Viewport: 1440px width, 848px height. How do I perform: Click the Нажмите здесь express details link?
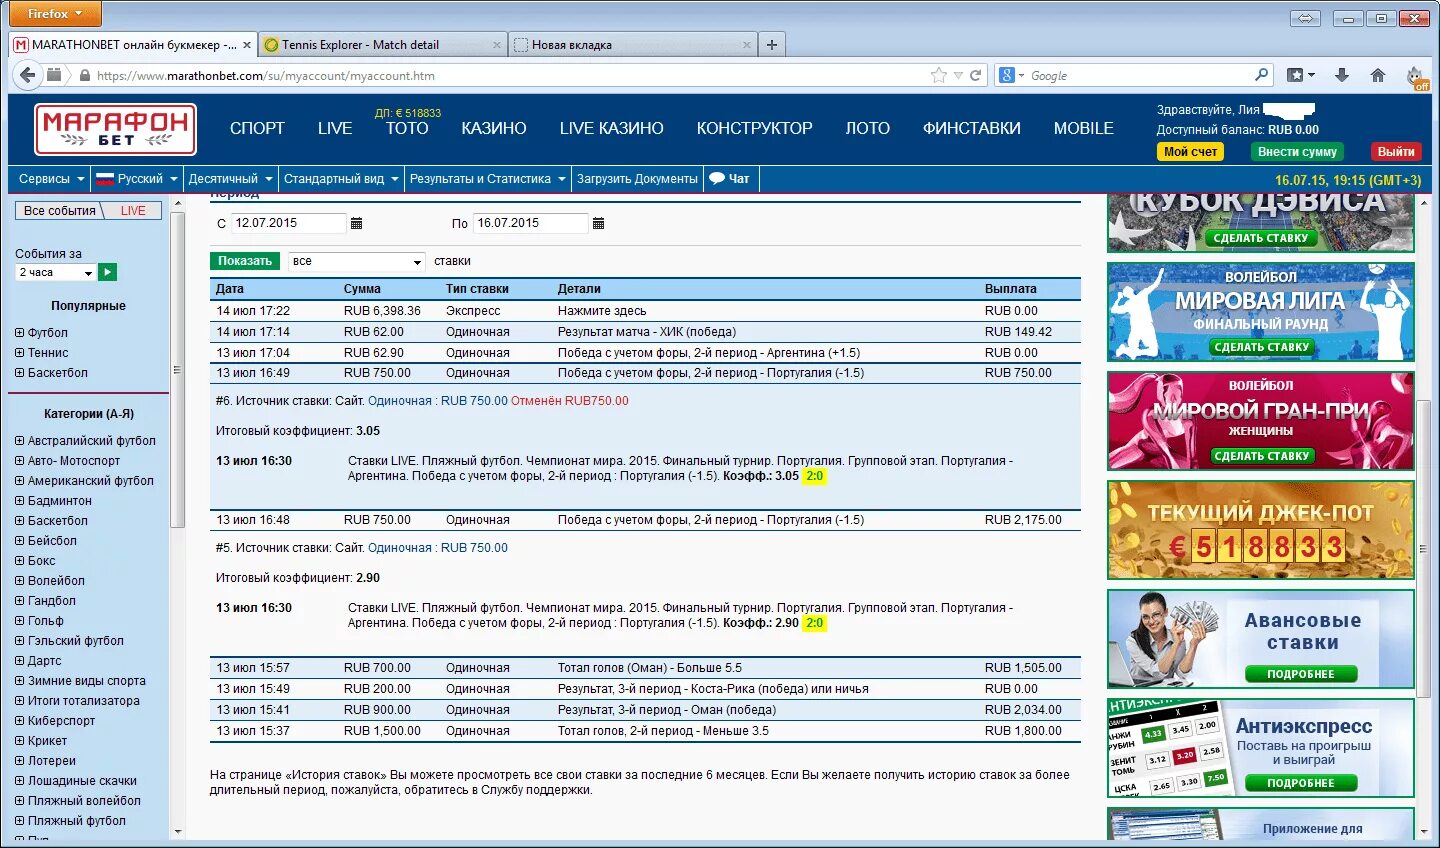[602, 311]
